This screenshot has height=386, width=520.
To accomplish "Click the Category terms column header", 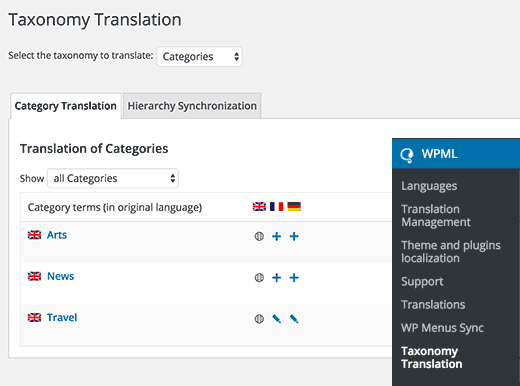I will [x=115, y=207].
